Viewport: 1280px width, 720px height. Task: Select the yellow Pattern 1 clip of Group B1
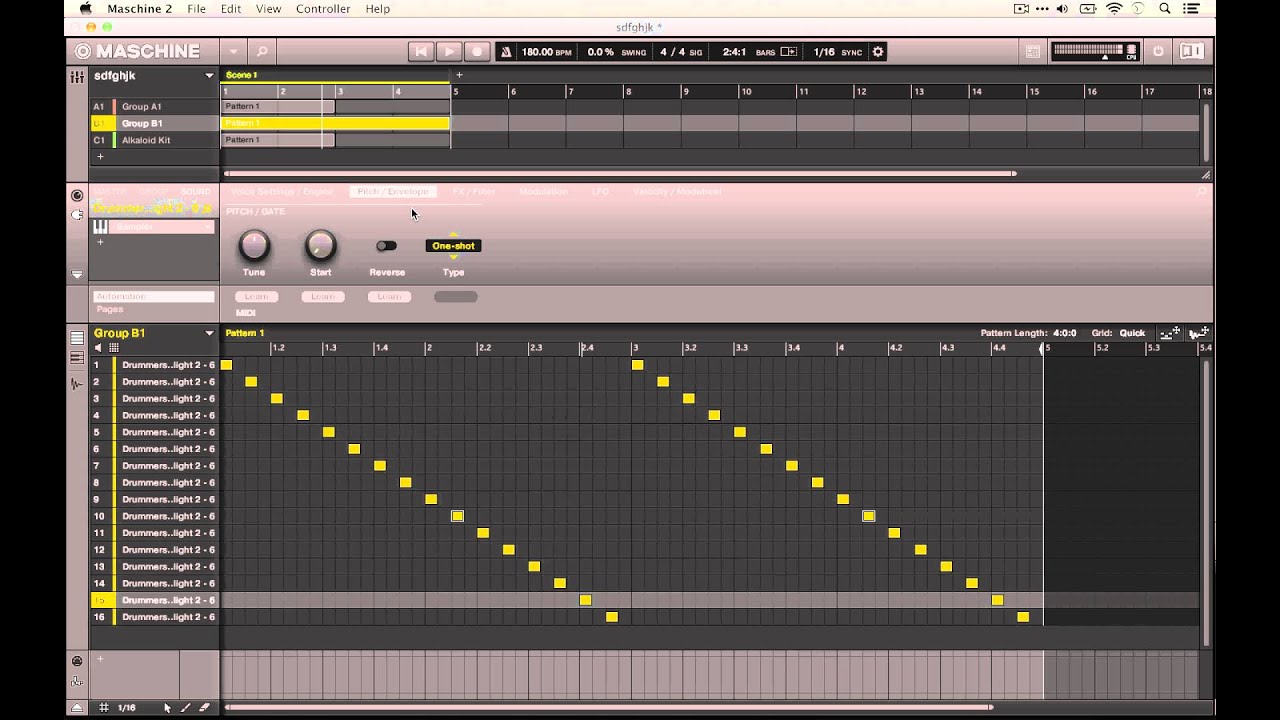(335, 123)
